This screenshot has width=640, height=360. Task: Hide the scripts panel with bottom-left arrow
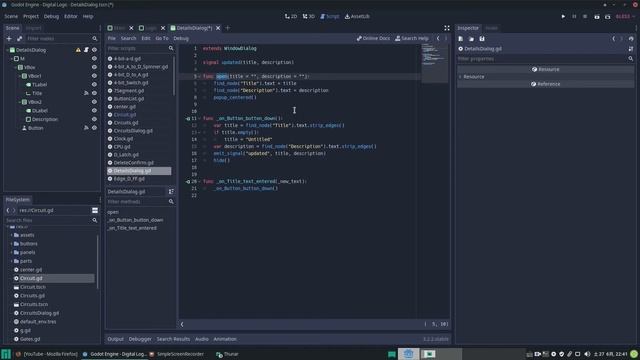pyautogui.click(x=182, y=324)
